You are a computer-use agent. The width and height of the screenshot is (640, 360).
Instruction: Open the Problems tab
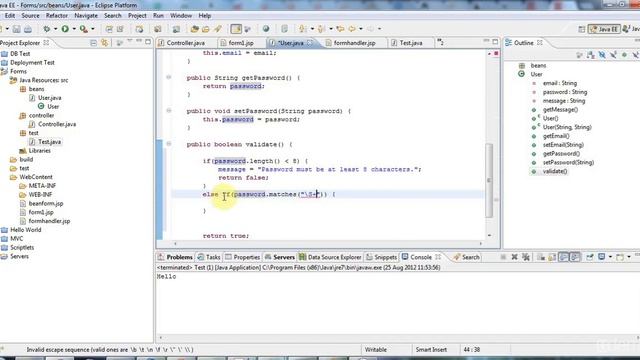pos(176,257)
